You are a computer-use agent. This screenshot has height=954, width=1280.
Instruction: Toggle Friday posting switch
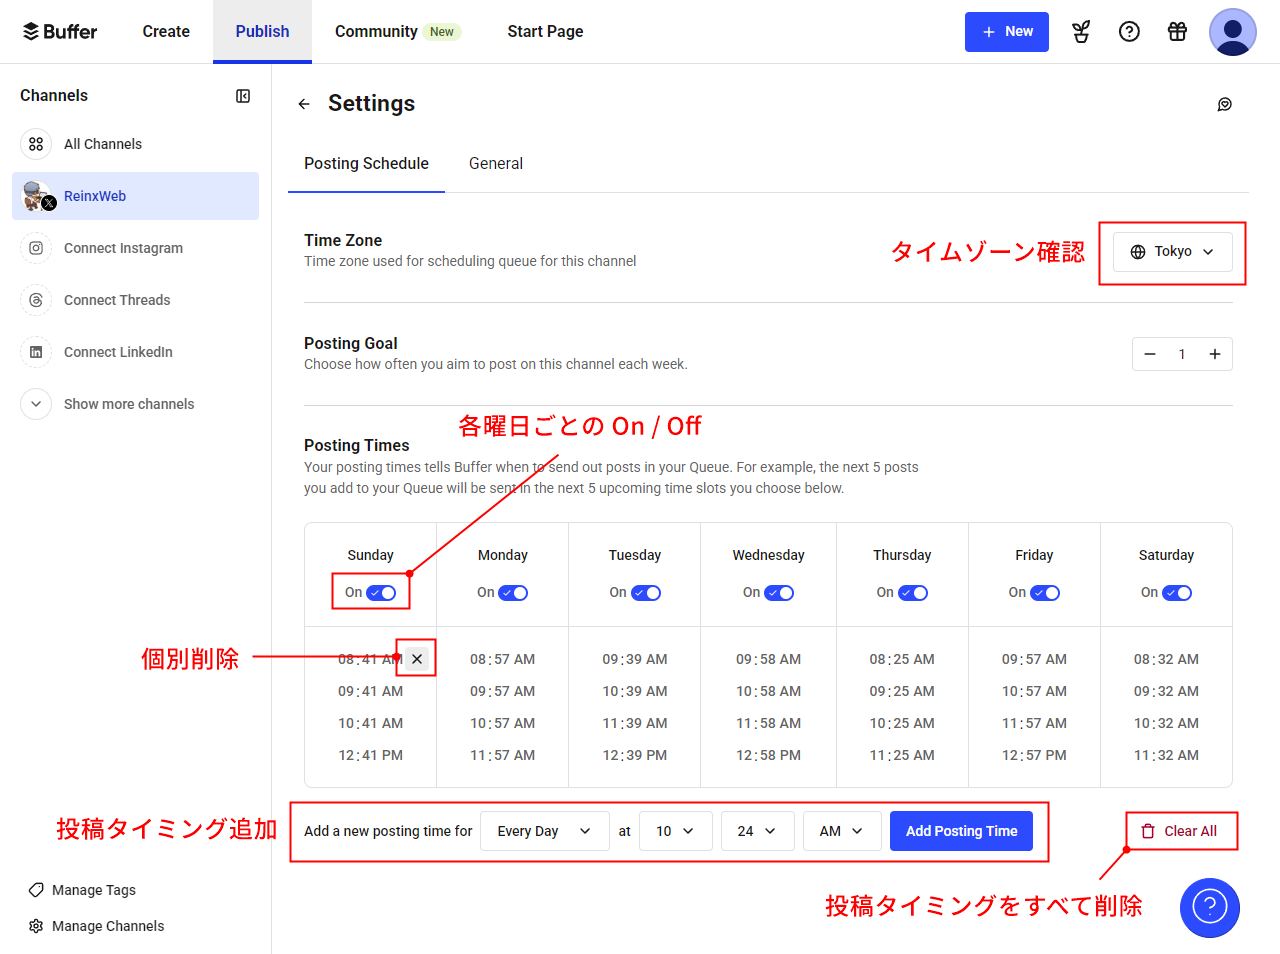tap(1045, 593)
